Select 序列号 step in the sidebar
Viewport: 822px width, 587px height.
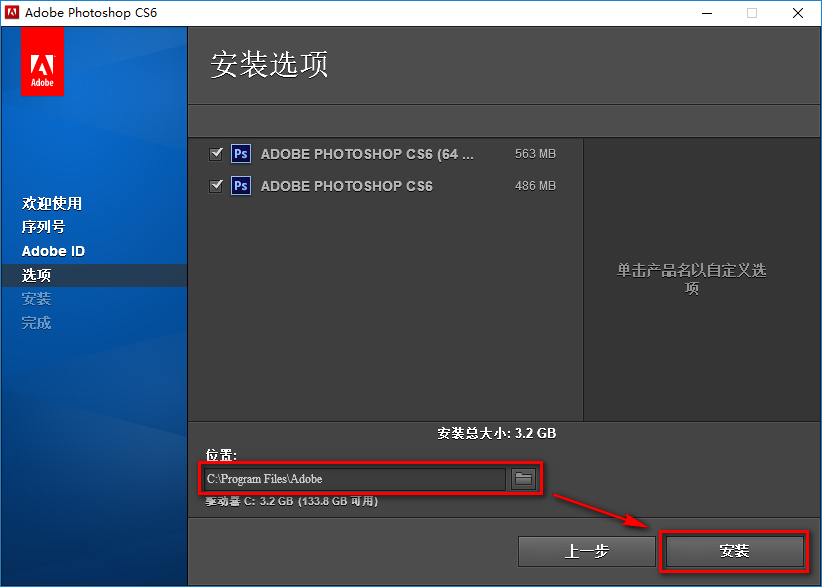pyautogui.click(x=46, y=227)
